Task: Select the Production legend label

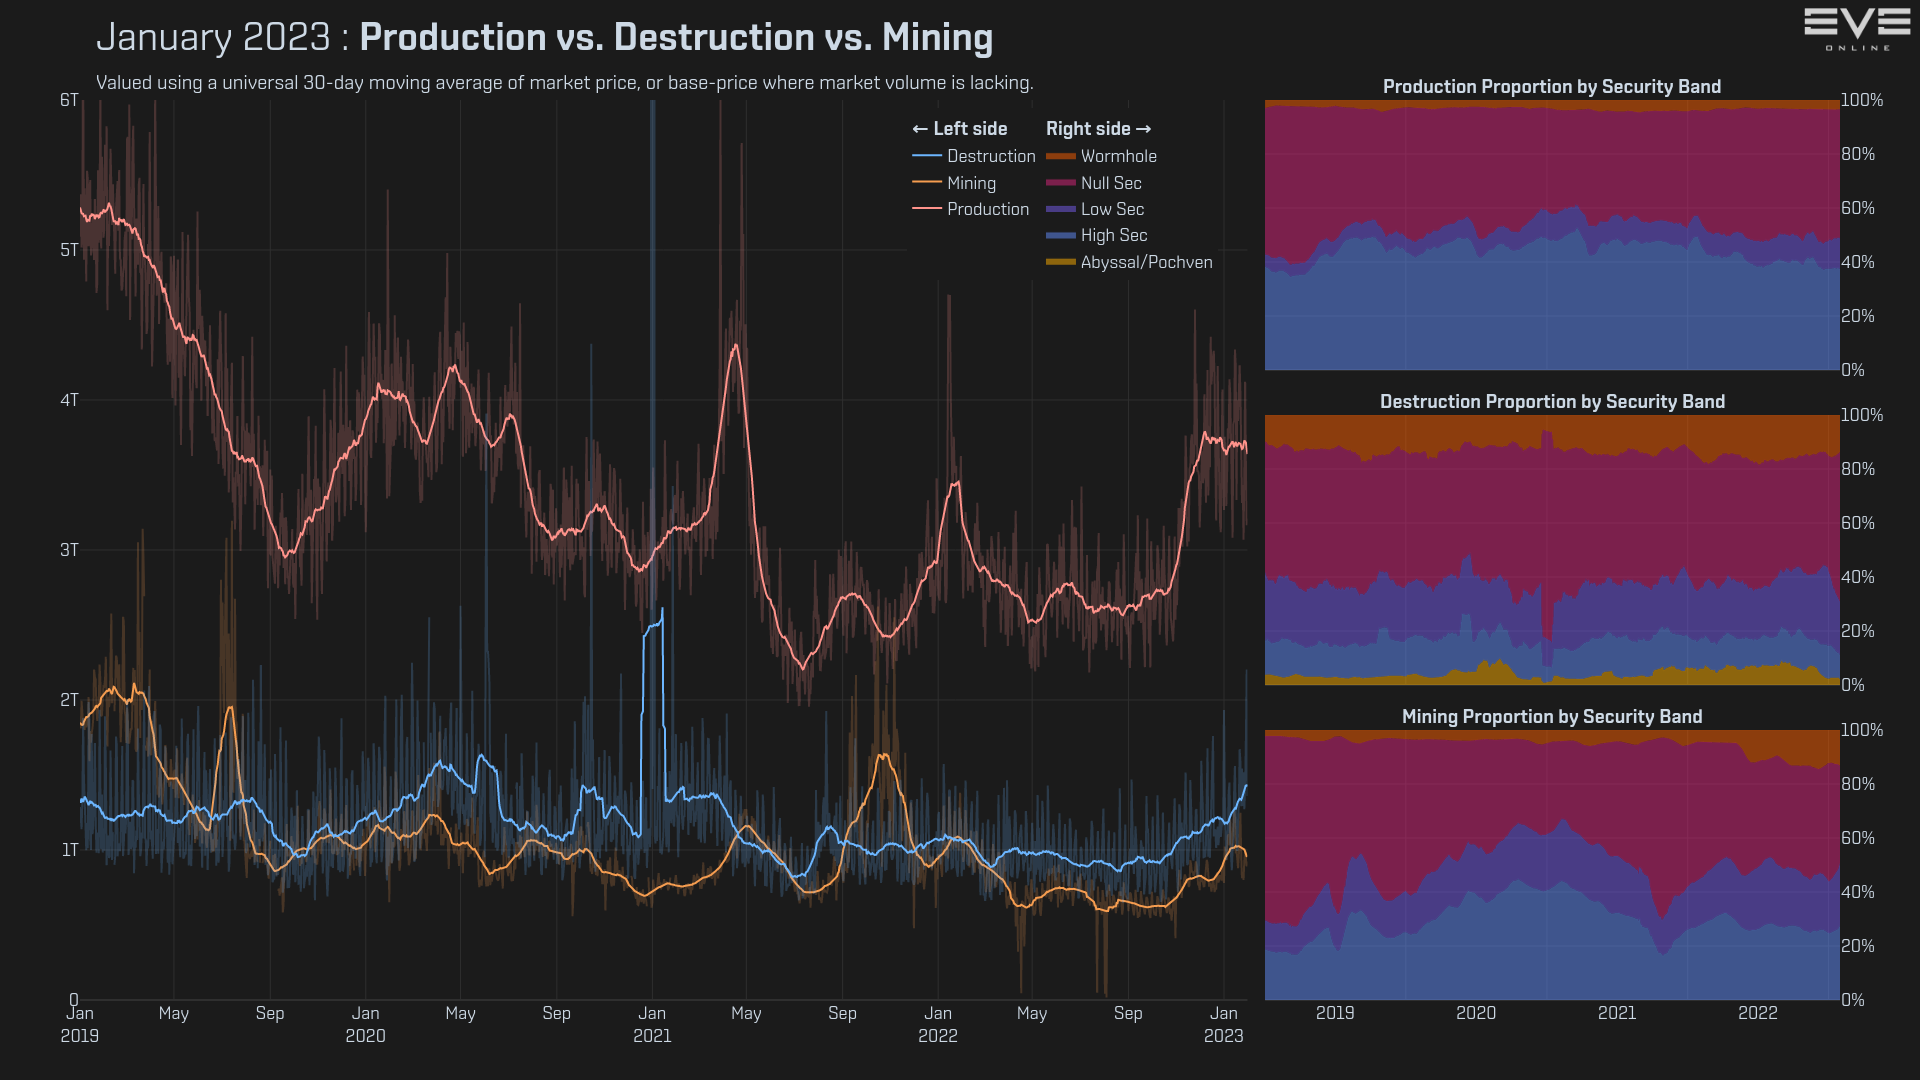Action: (988, 209)
